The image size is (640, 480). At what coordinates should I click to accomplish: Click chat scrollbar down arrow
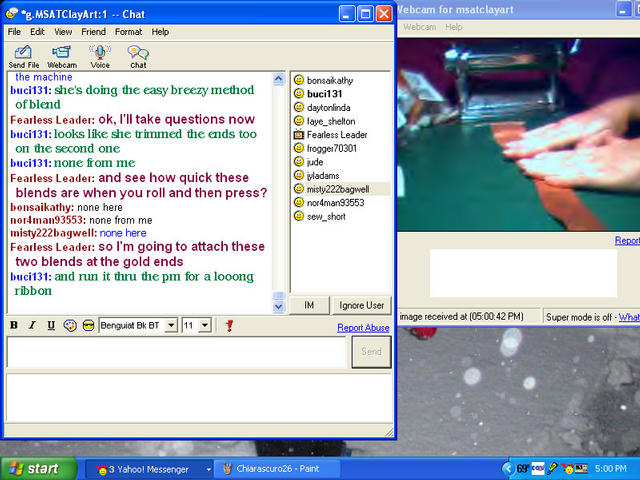pos(278,307)
